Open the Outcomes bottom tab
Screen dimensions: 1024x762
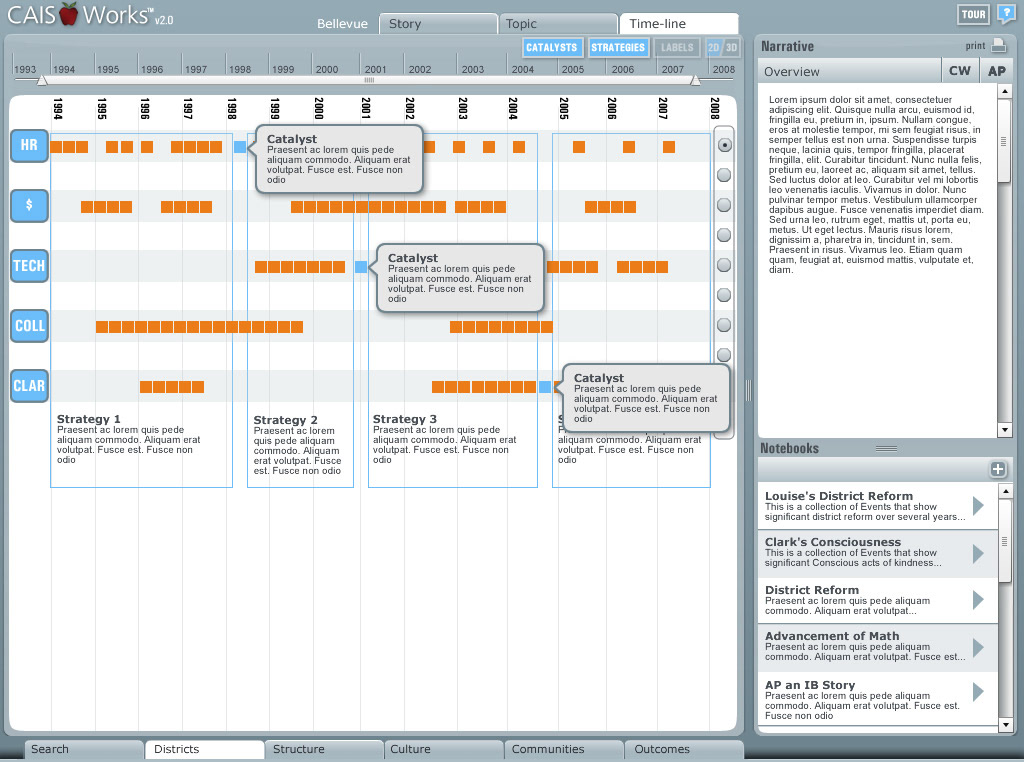(x=684, y=750)
